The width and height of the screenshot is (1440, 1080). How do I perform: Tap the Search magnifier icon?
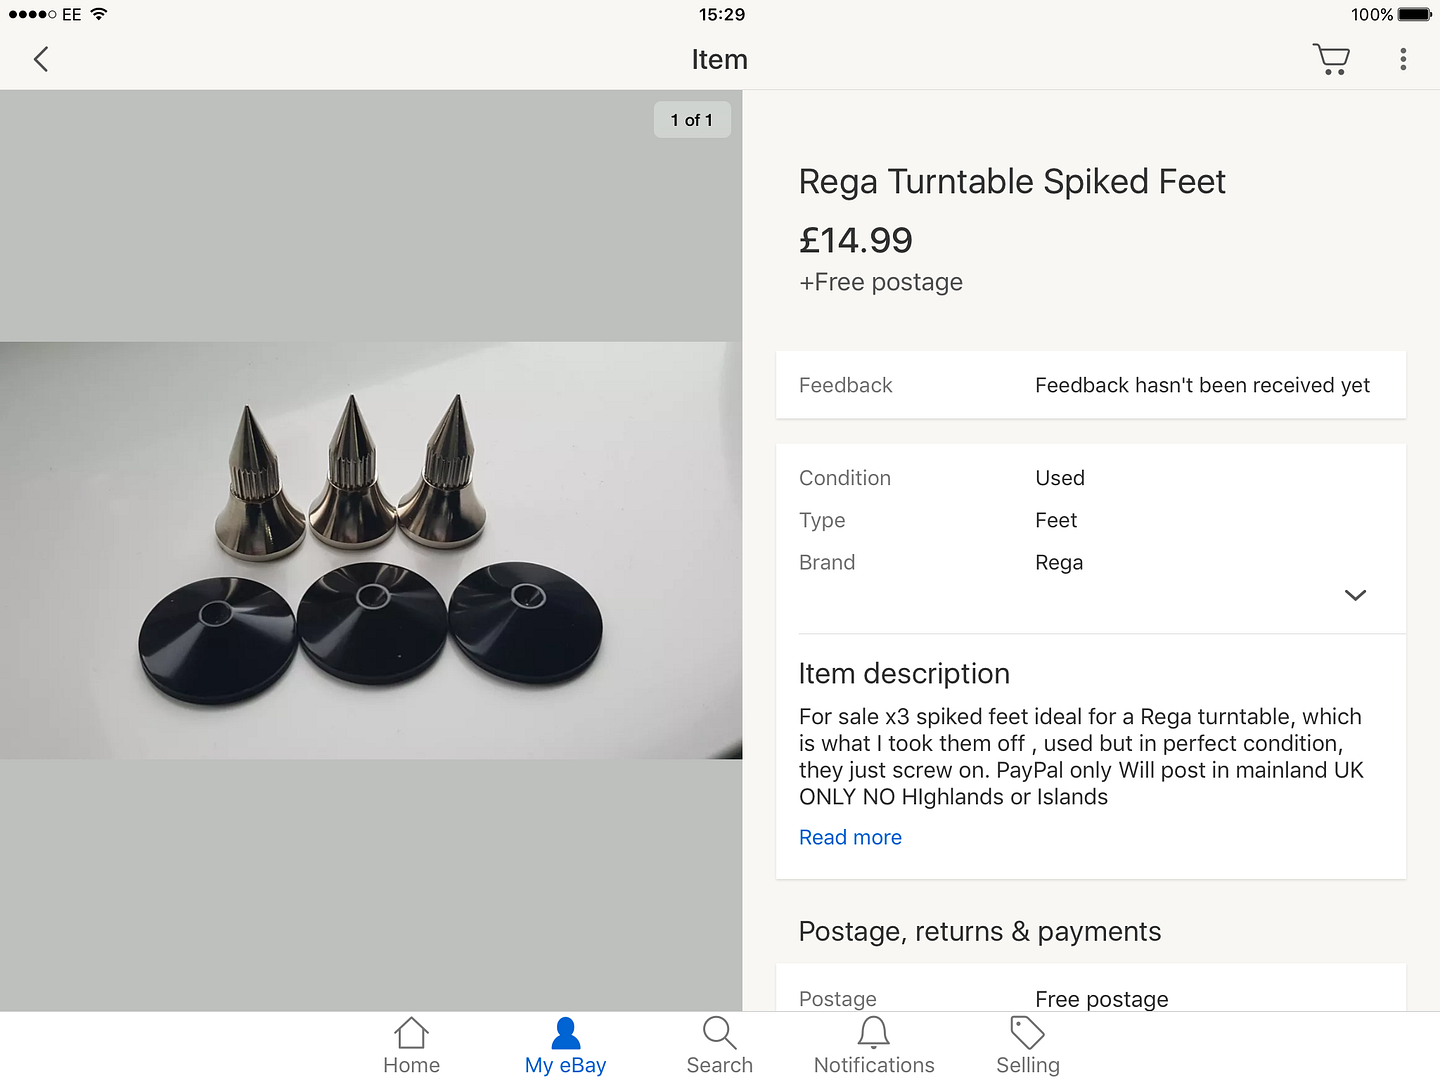[x=719, y=1033]
